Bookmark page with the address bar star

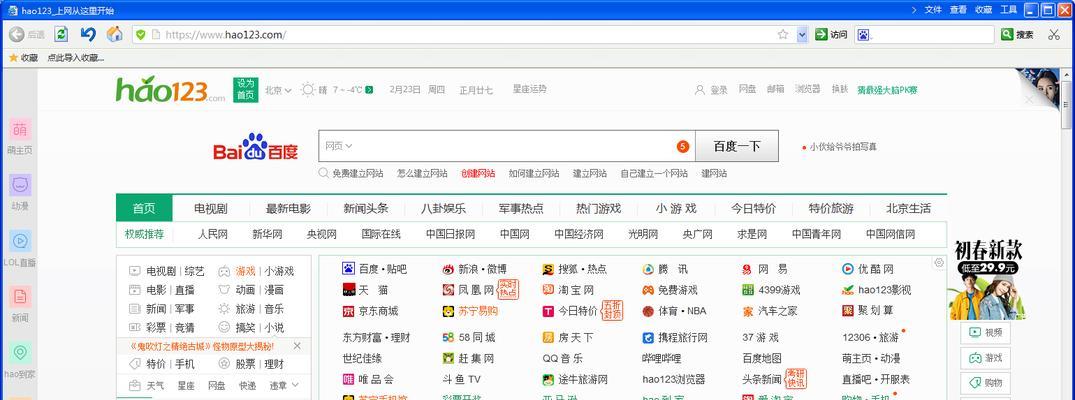click(783, 34)
